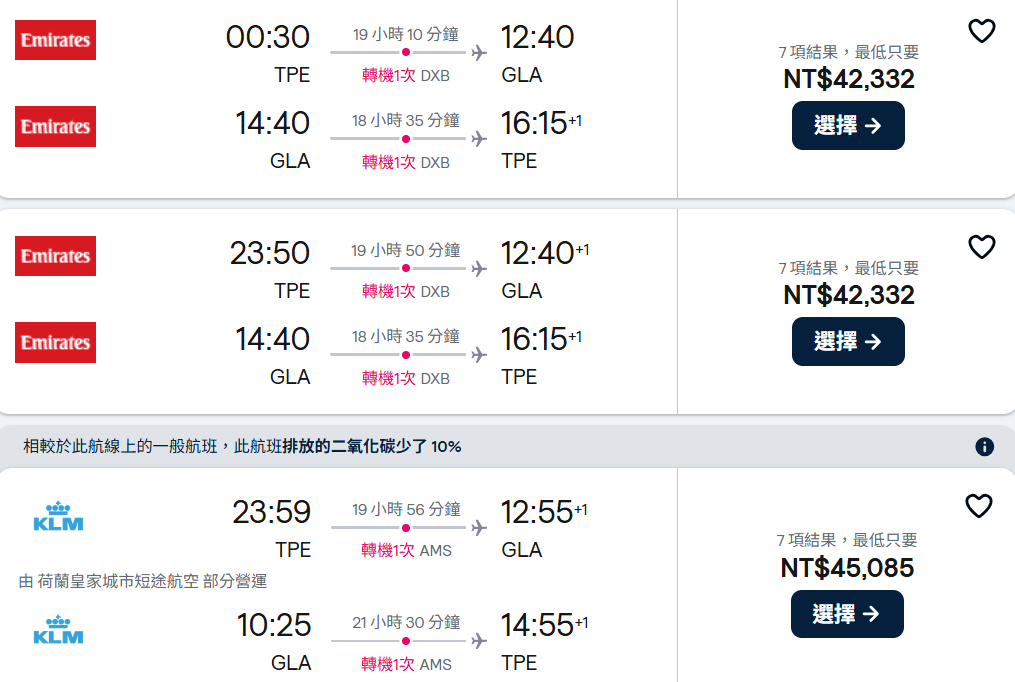Click the Emirates logo beside 23:50 departure
1015x682 pixels.
point(56,257)
